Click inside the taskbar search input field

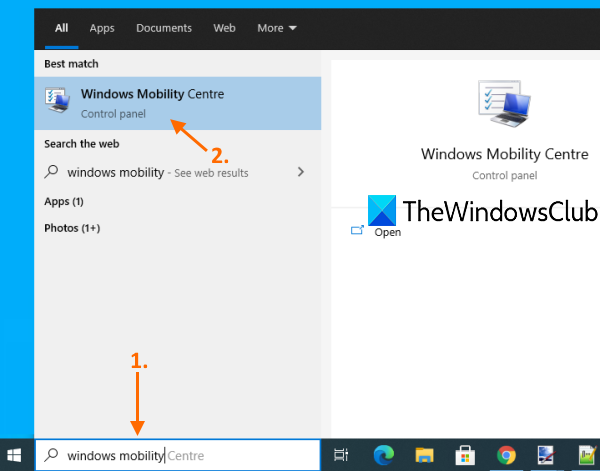178,455
